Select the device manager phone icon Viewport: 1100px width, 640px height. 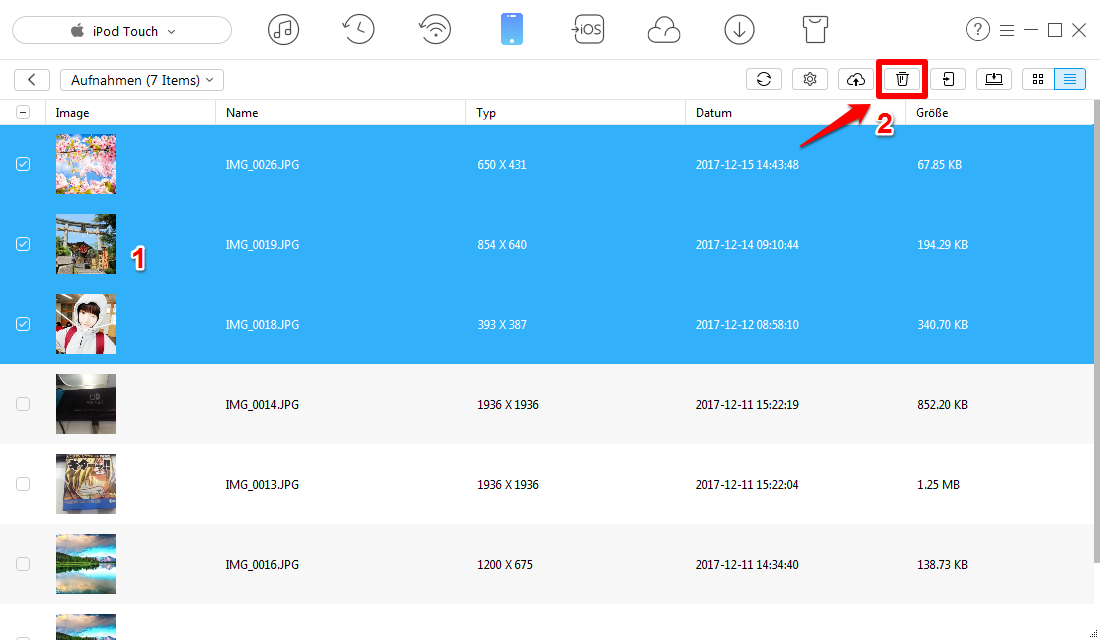512,29
